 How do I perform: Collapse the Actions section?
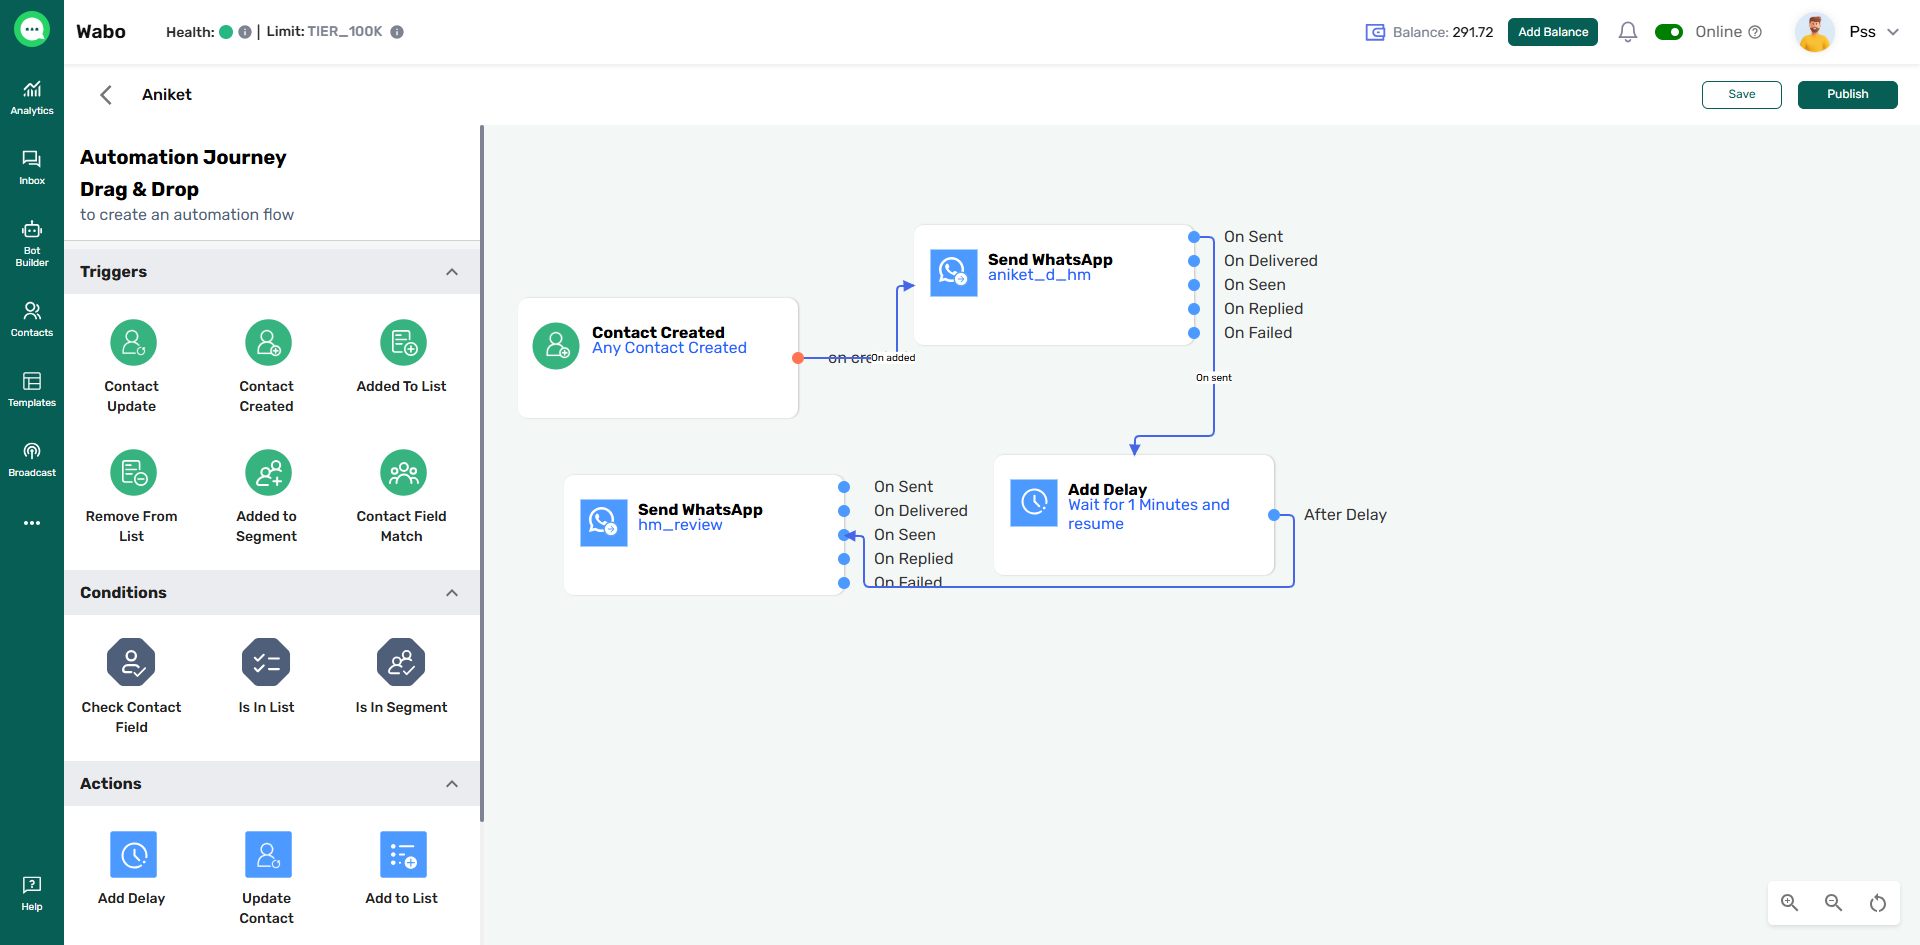[x=452, y=784]
